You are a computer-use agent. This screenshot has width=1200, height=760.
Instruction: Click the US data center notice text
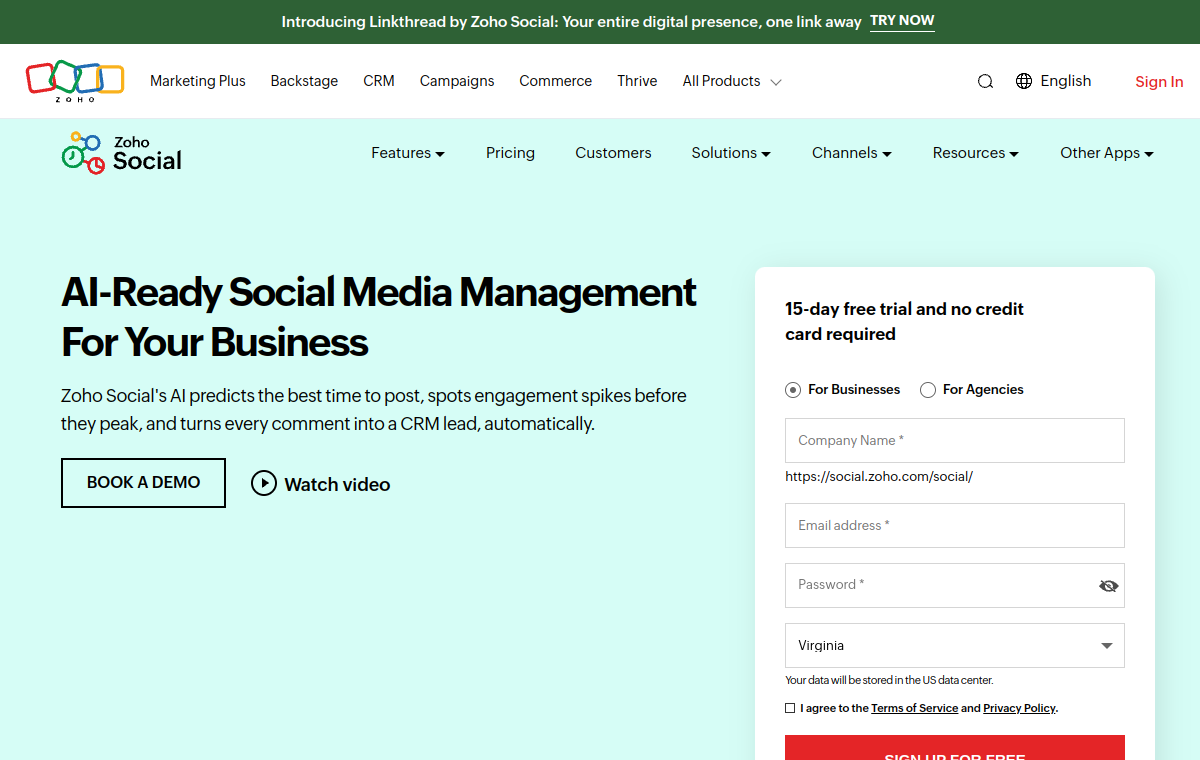tap(889, 680)
